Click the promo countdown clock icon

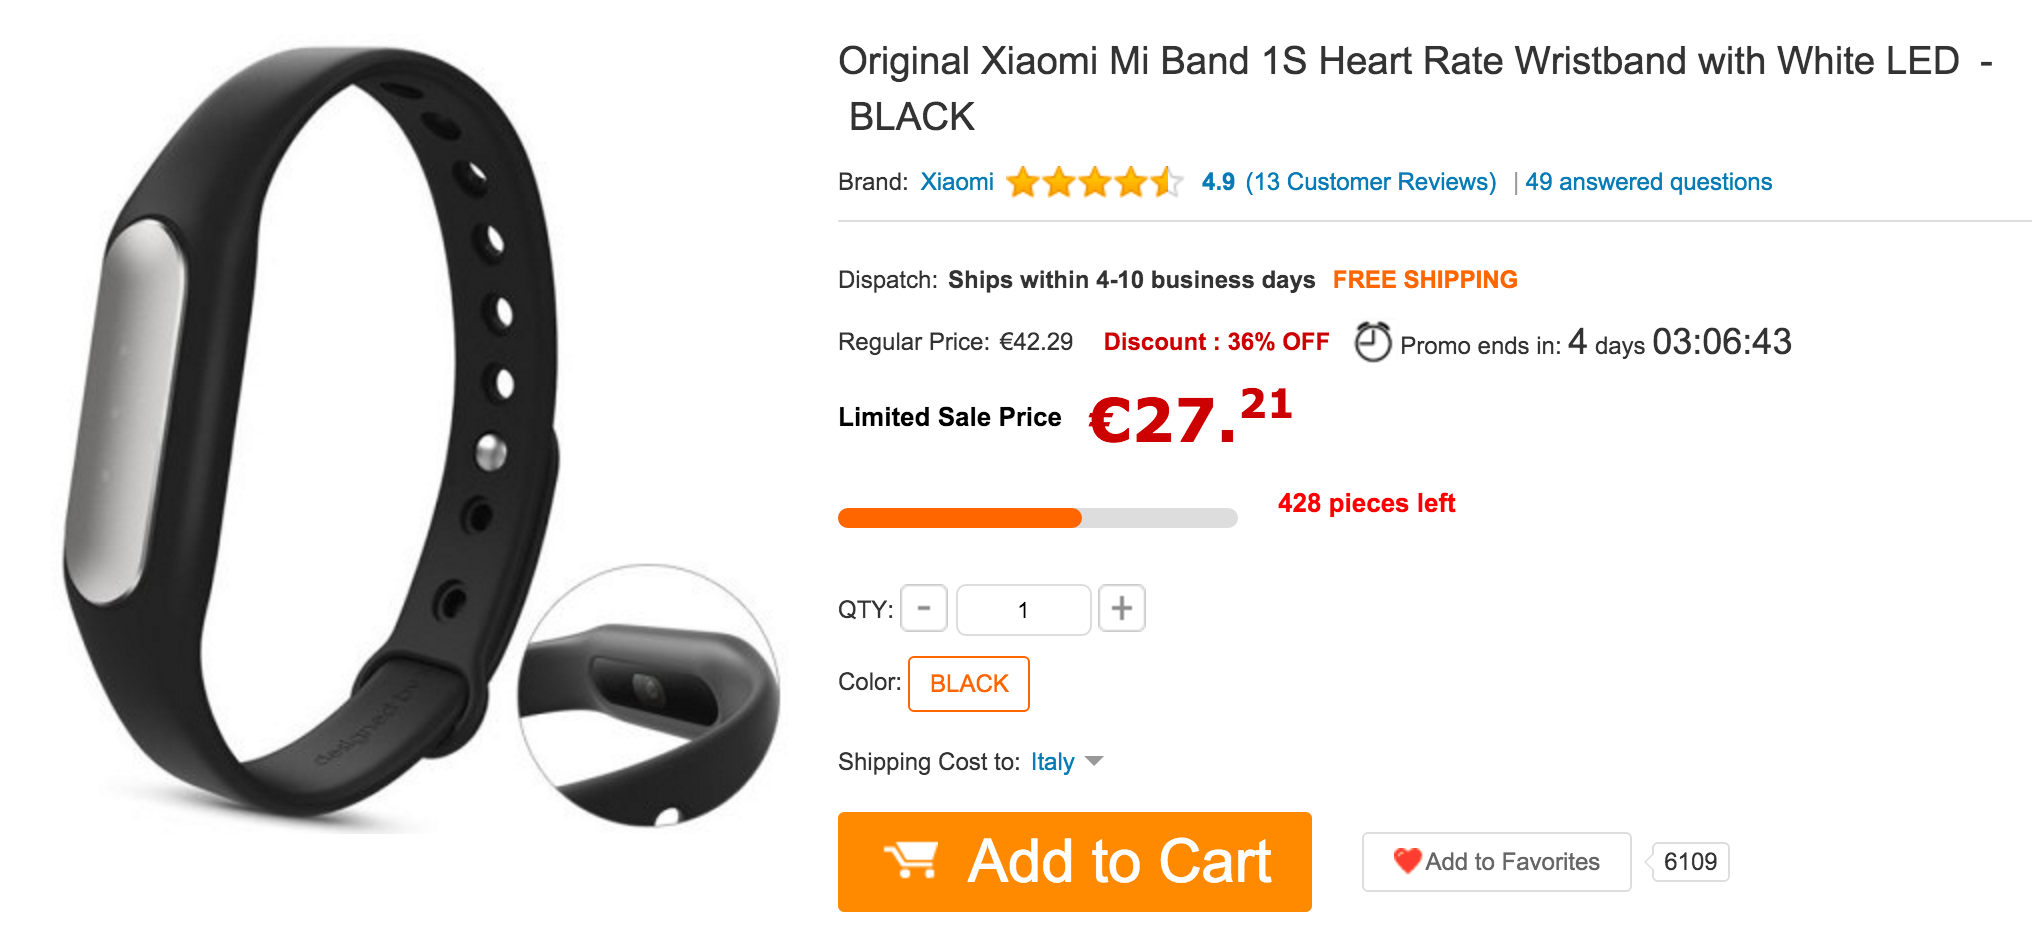[1372, 342]
